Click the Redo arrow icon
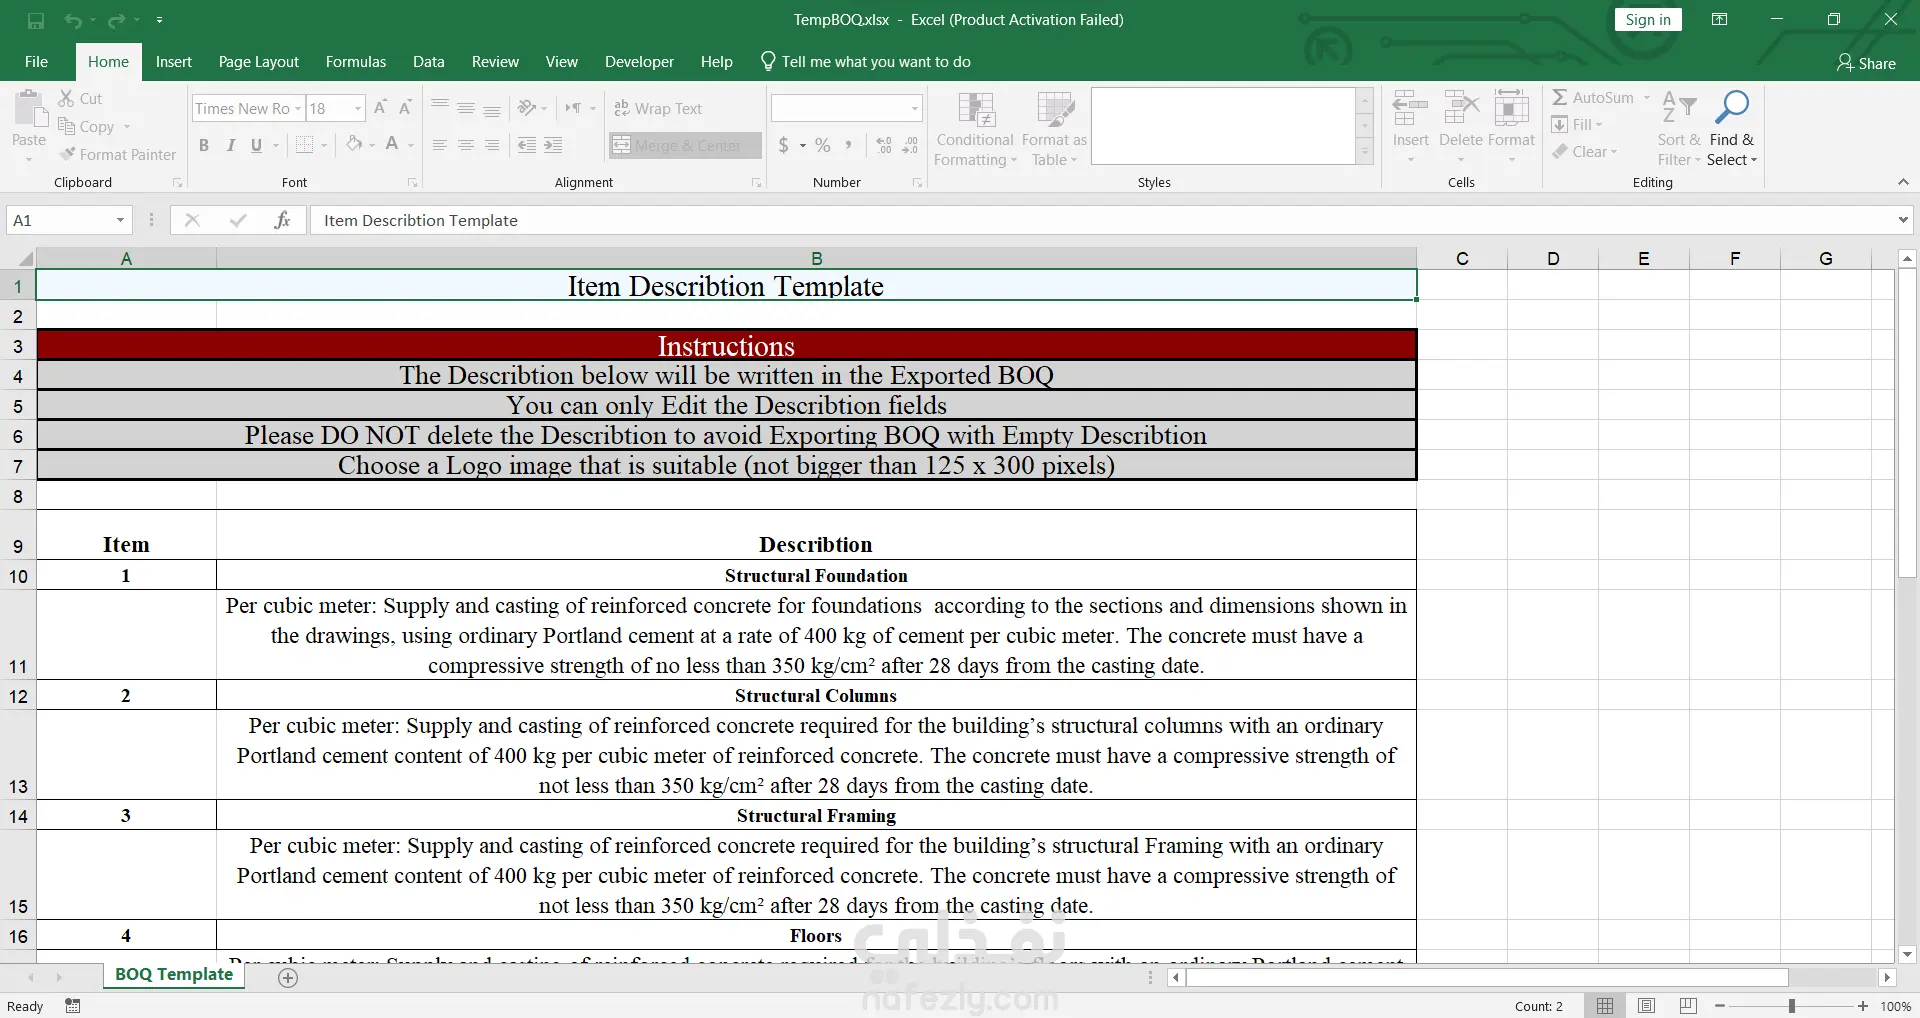1920x1018 pixels. point(117,20)
